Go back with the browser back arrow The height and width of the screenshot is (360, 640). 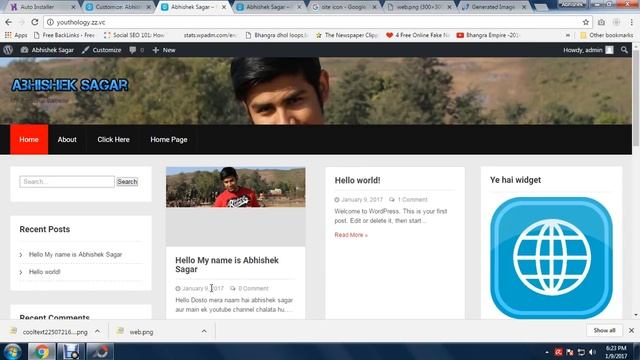click(9, 22)
